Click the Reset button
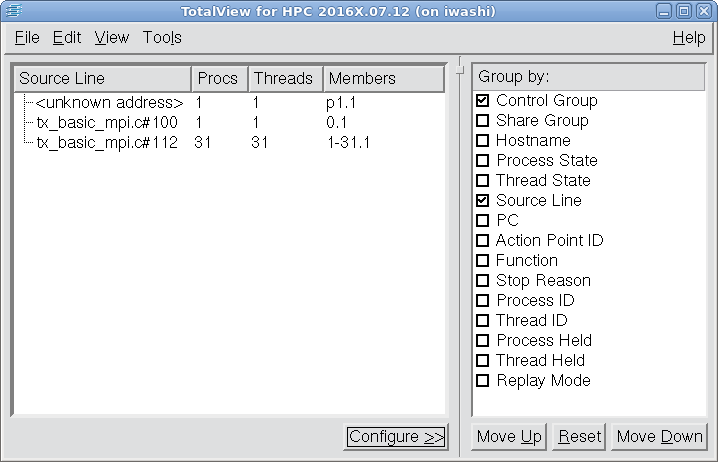Image resolution: width=718 pixels, height=462 pixels. click(579, 437)
